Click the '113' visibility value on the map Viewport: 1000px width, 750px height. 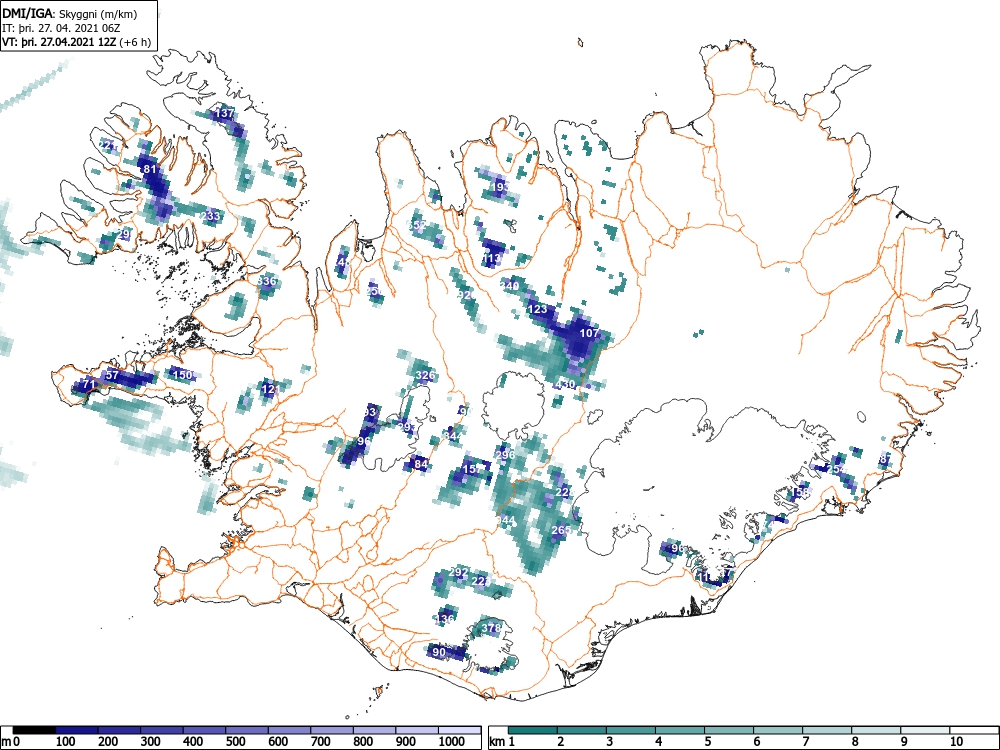point(492,258)
